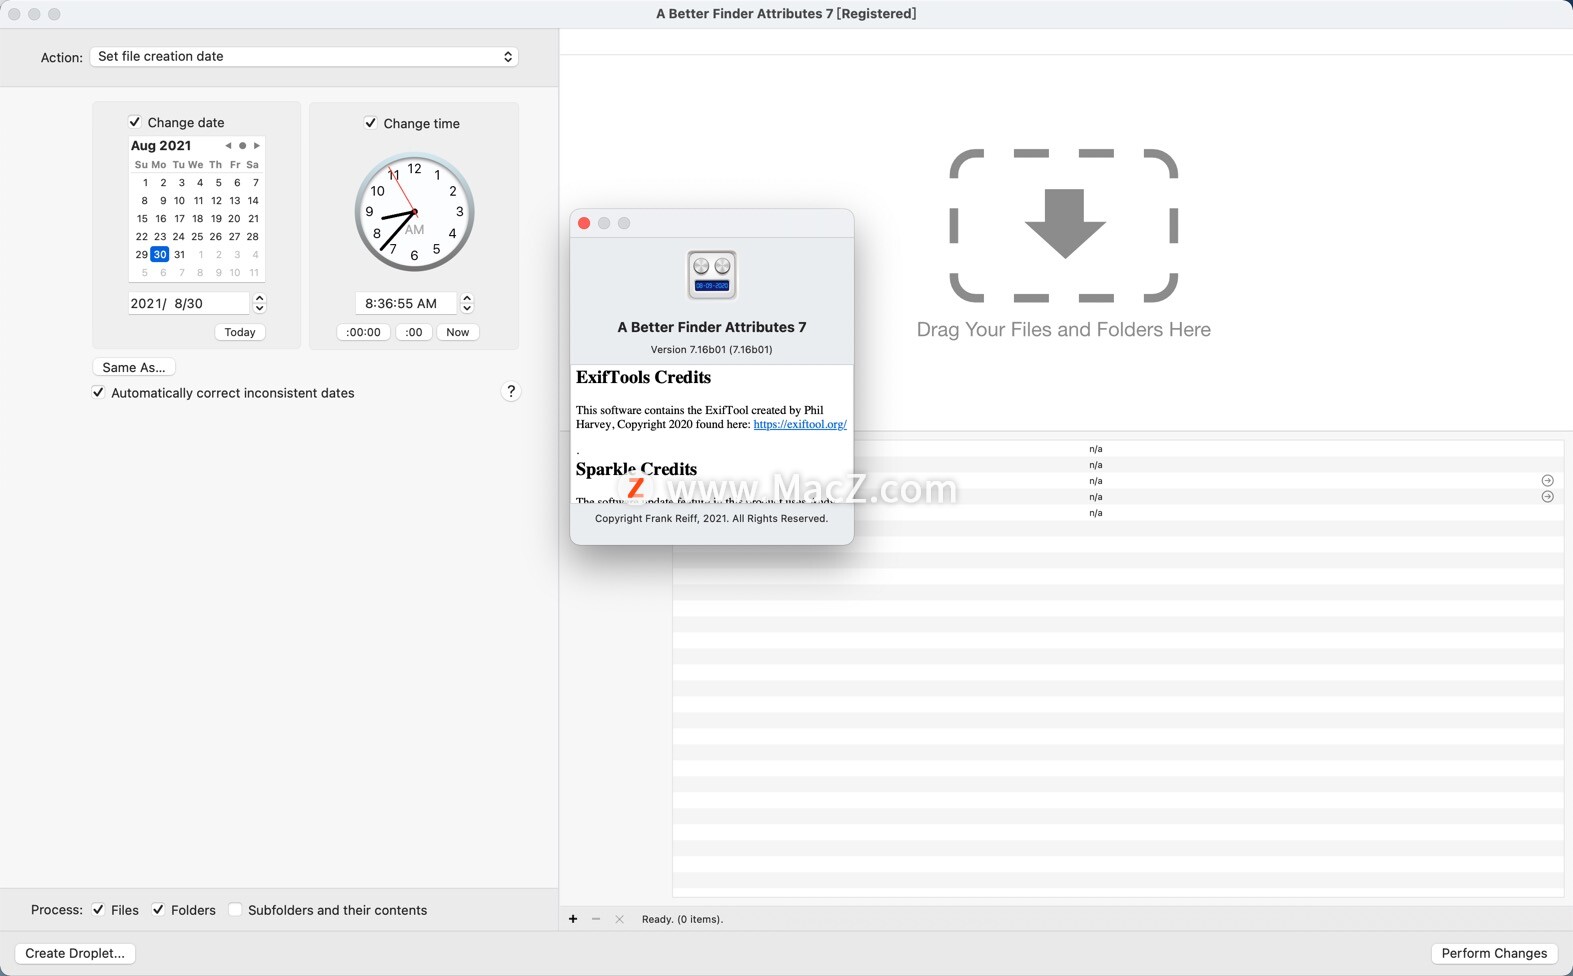The height and width of the screenshot is (976, 1573).
Task: Open the Action dropdown 'Set file creation date'
Action: [304, 57]
